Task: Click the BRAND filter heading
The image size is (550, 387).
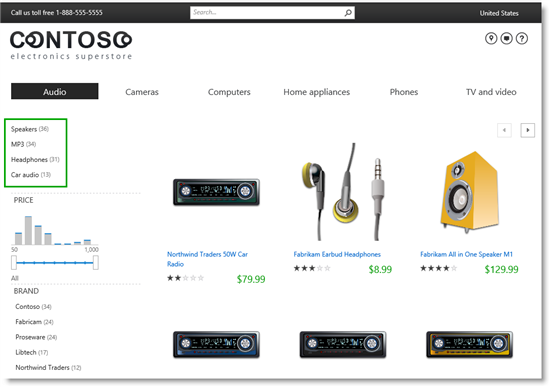Action: 26,291
